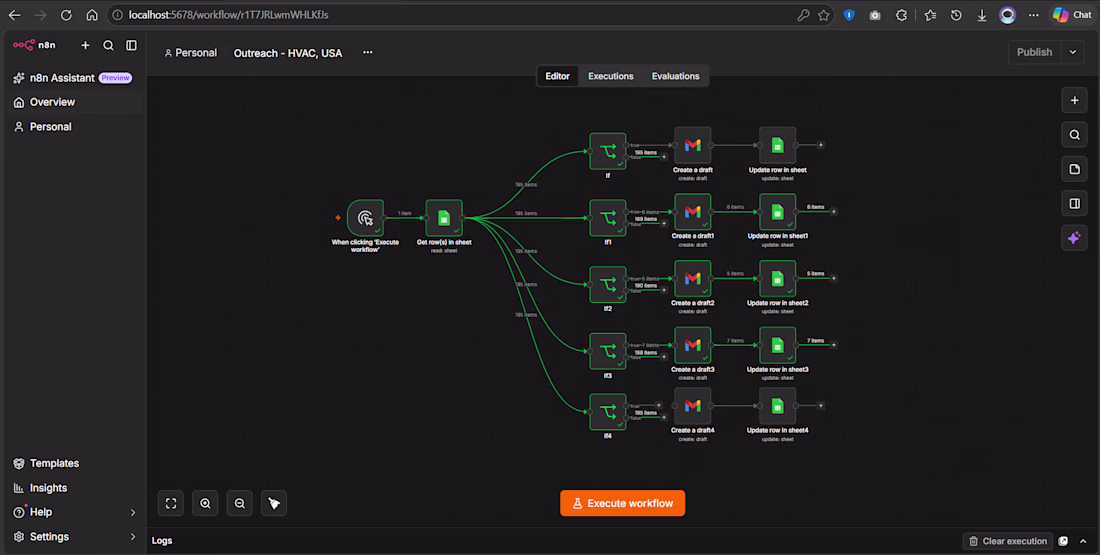
Task: Go to browser home page
Action: pos(92,15)
